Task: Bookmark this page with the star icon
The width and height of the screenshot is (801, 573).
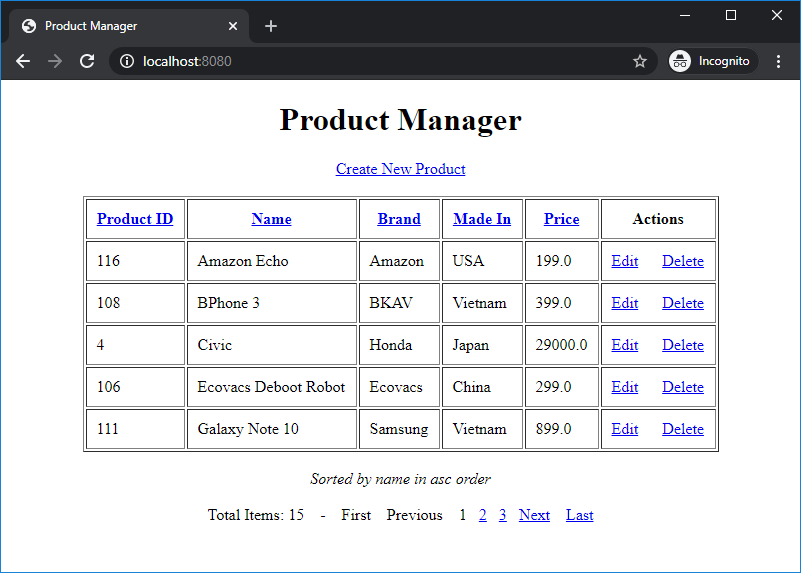Action: point(640,61)
